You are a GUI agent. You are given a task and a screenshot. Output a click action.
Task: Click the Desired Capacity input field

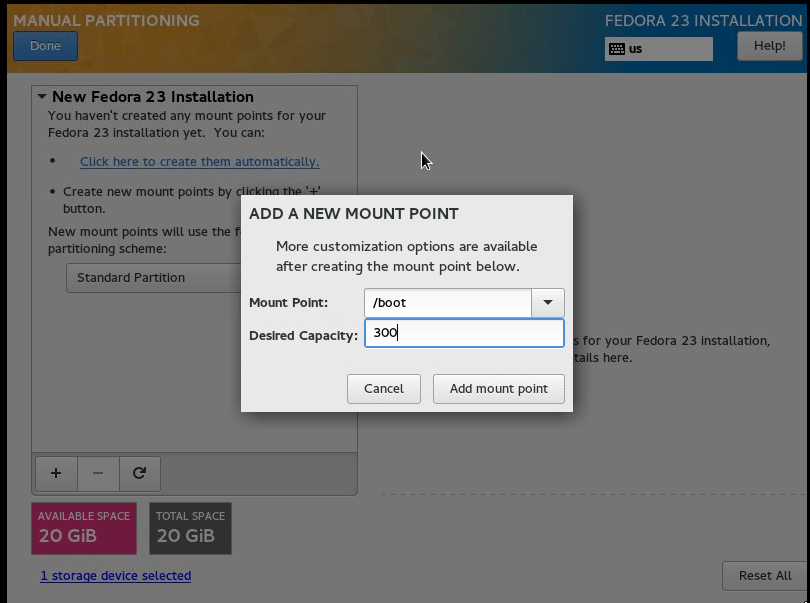[x=464, y=333]
